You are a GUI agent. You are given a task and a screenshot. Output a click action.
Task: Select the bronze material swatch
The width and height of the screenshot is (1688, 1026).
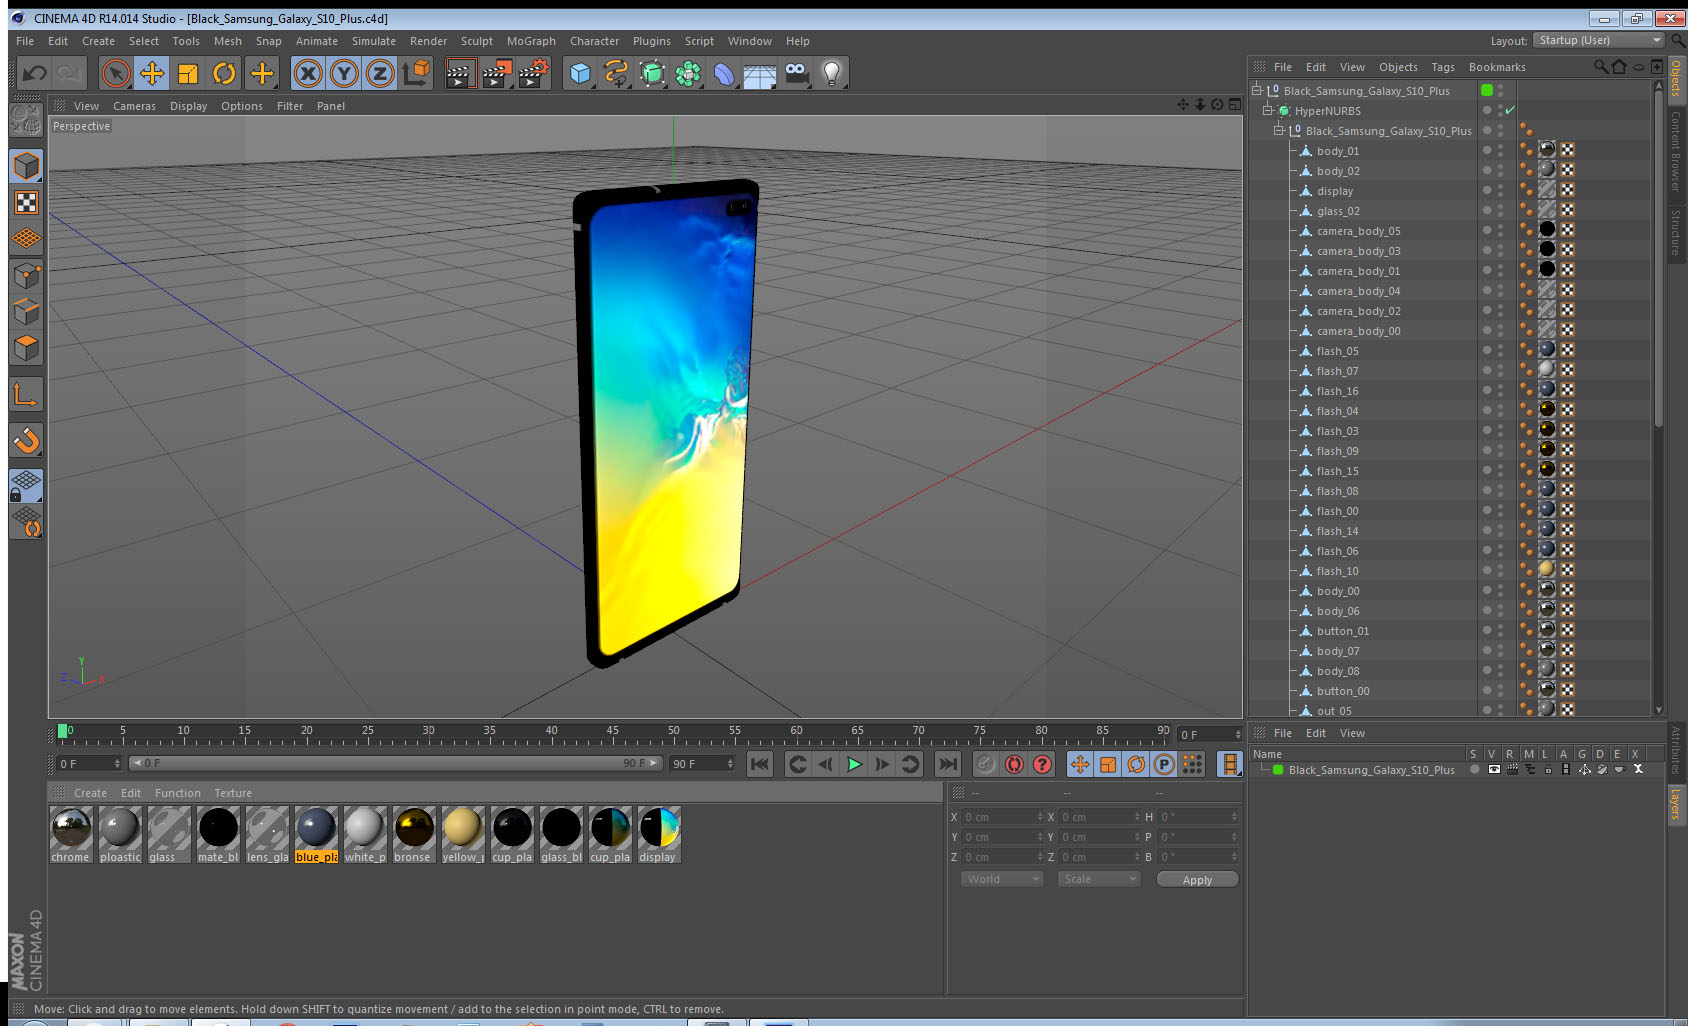click(413, 835)
